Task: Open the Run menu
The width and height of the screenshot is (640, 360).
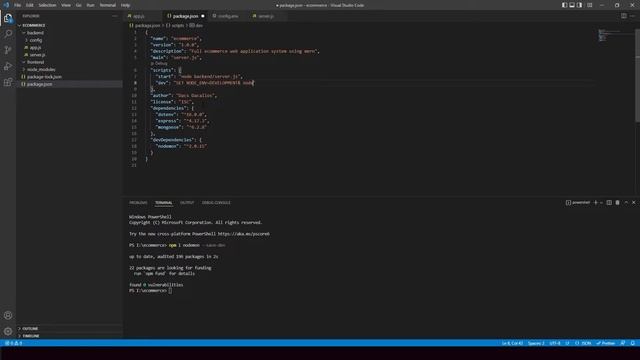Action: pos(90,5)
